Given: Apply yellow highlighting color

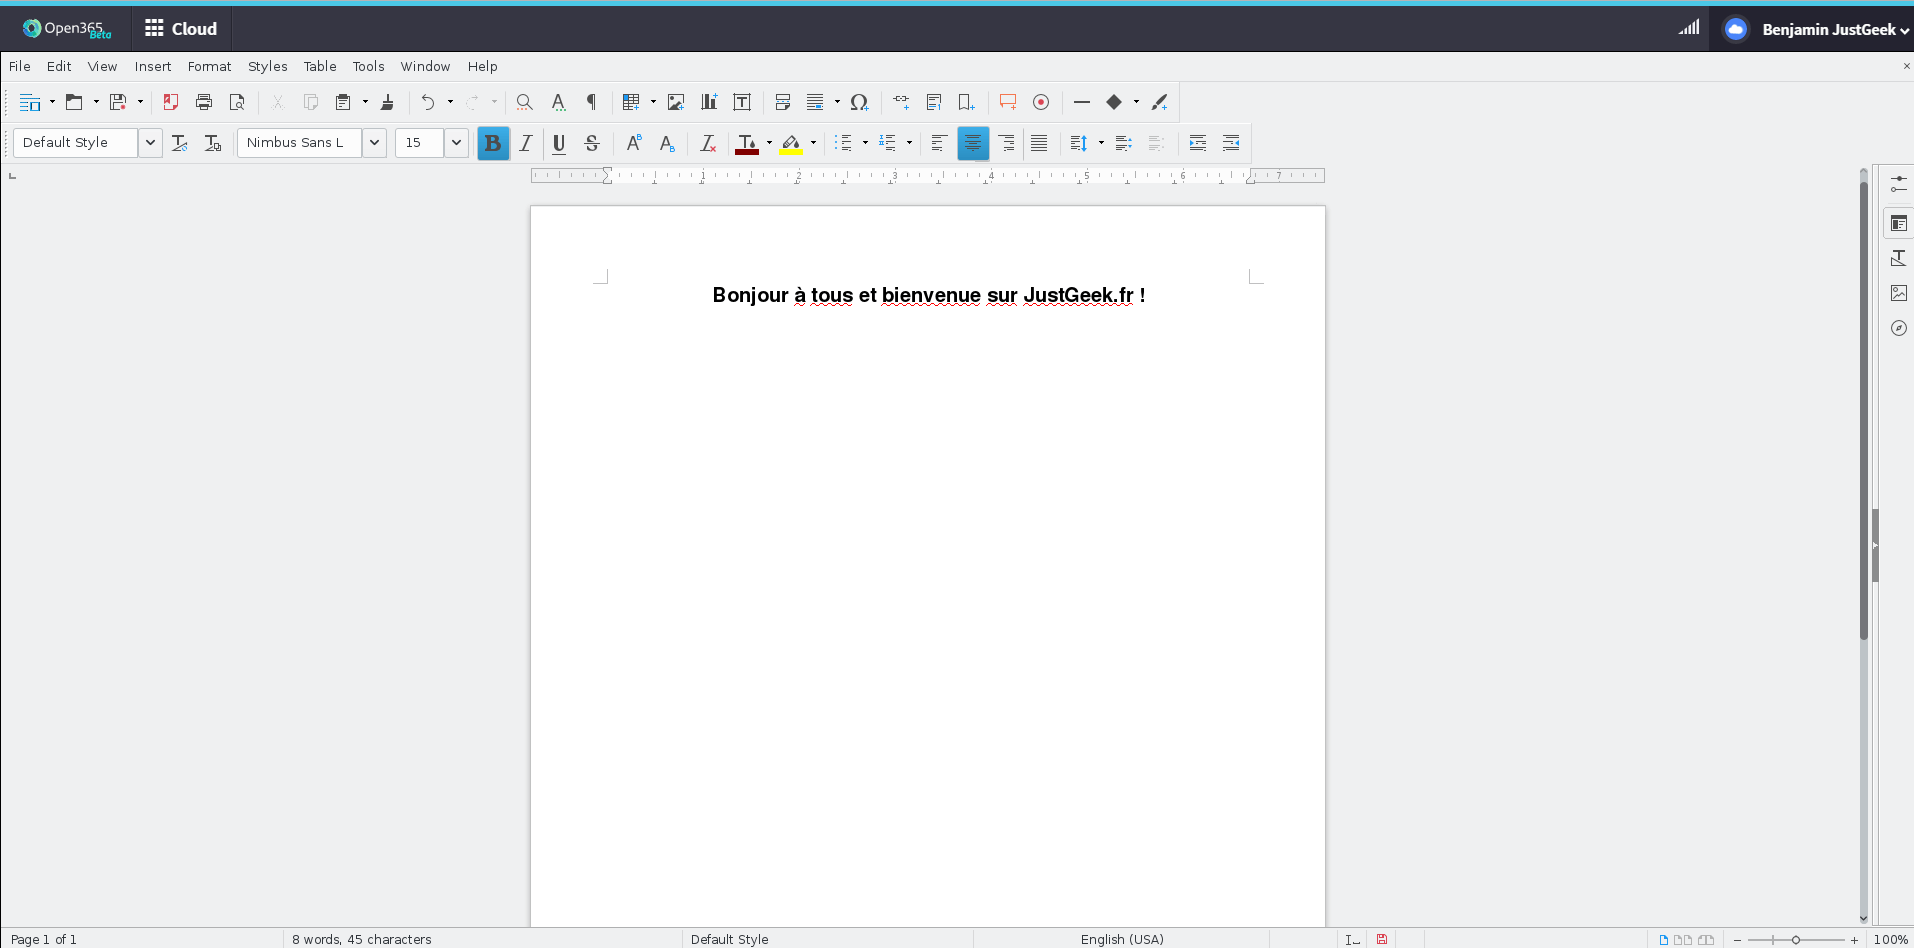Looking at the screenshot, I should (x=791, y=143).
